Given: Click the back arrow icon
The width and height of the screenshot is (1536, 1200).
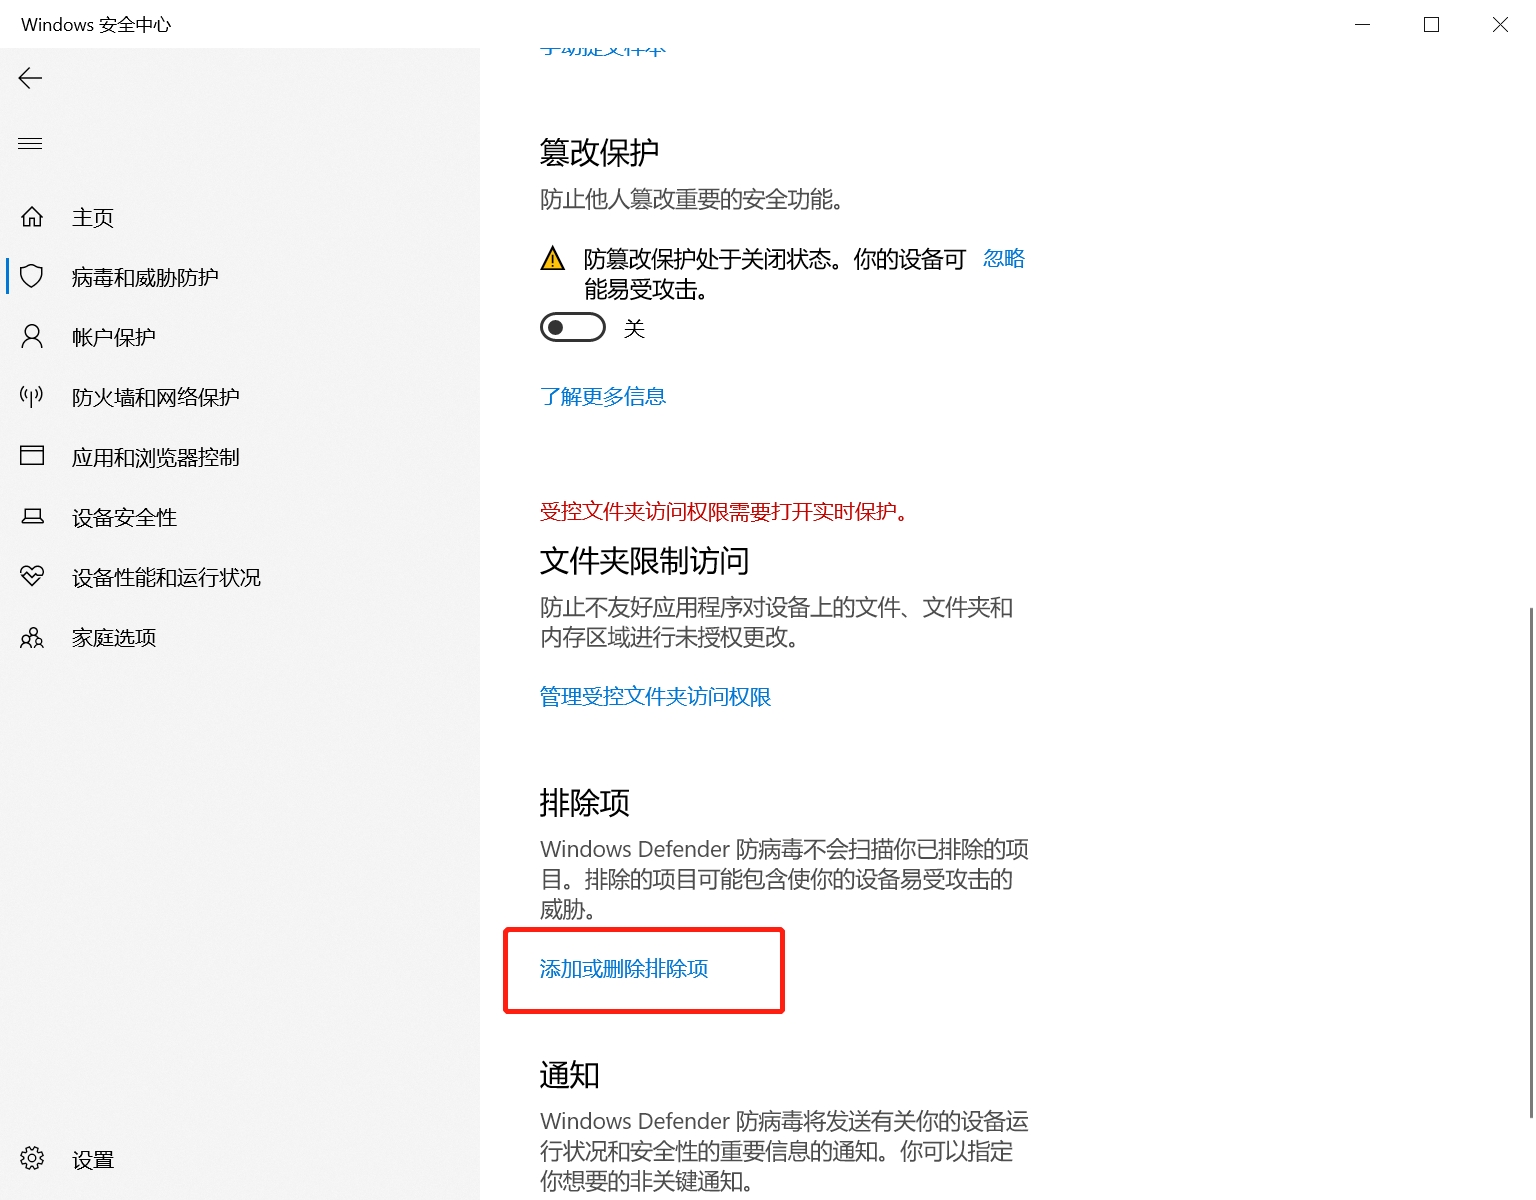Looking at the screenshot, I should 30,78.
